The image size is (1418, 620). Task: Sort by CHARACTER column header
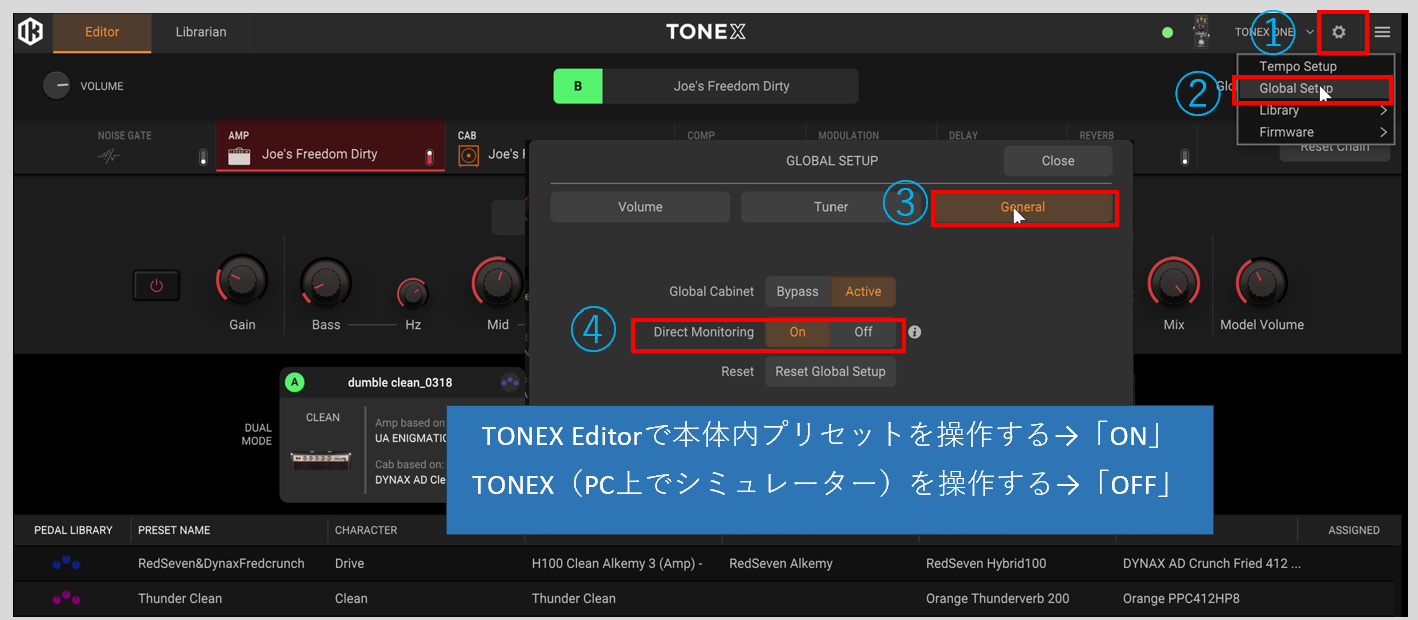pyautogui.click(x=366, y=530)
